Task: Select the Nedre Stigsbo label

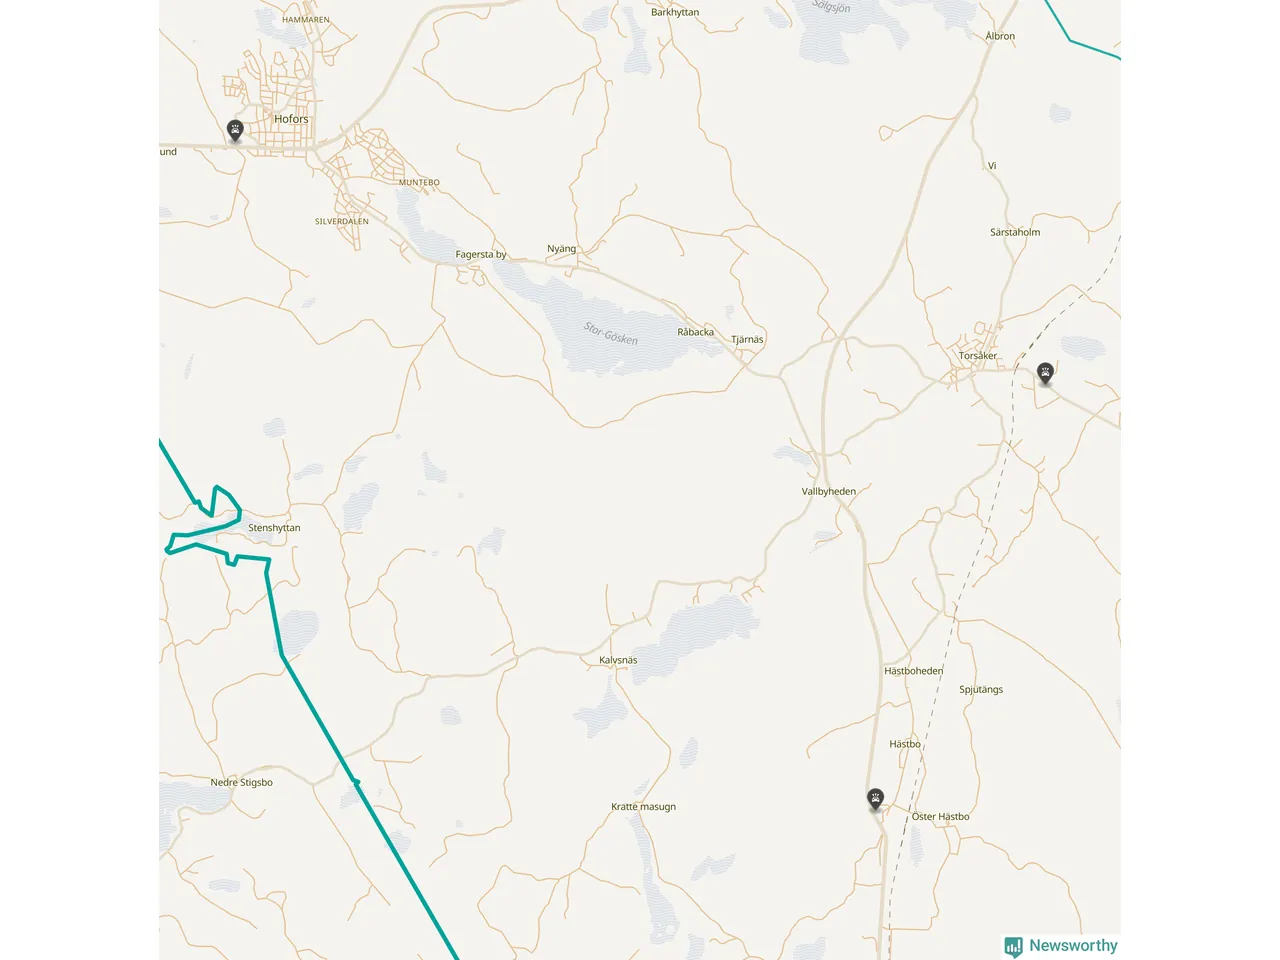Action: [x=241, y=783]
